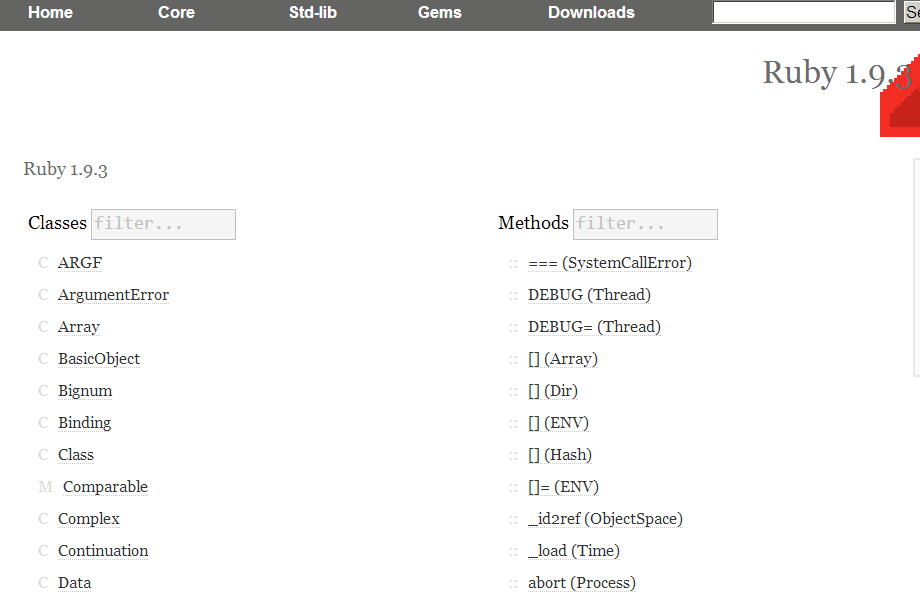The height and width of the screenshot is (596, 920).
Task: Open the === (SystemCallError) method link
Action: (x=610, y=263)
